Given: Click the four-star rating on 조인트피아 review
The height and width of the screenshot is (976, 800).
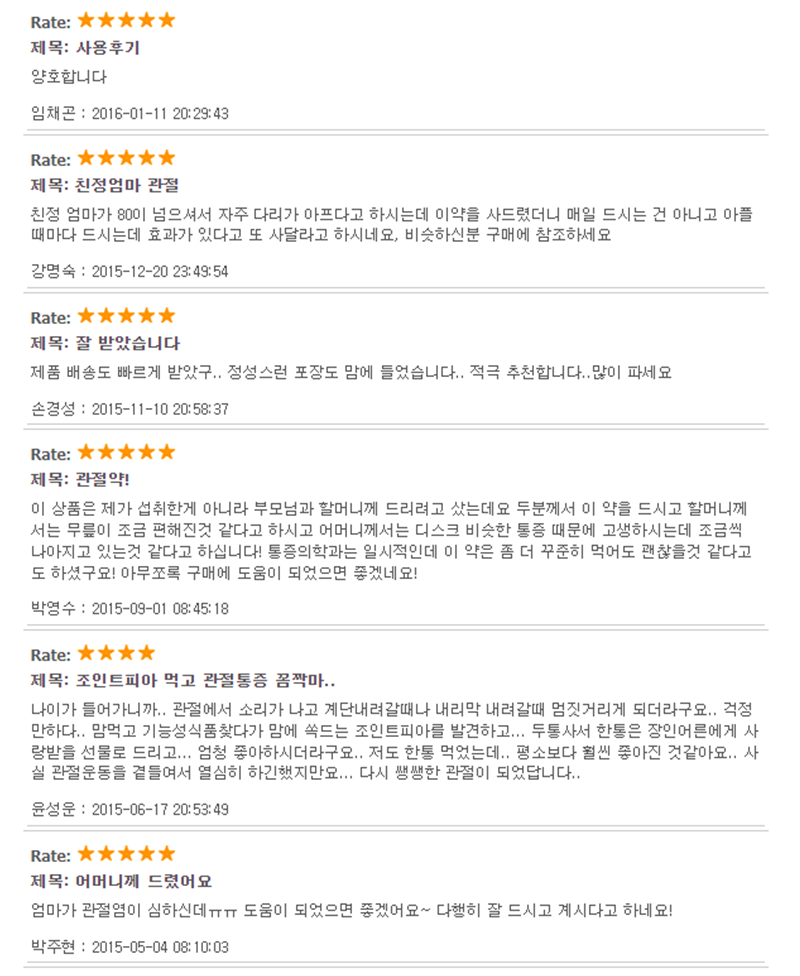Looking at the screenshot, I should pyautogui.click(x=116, y=654).
